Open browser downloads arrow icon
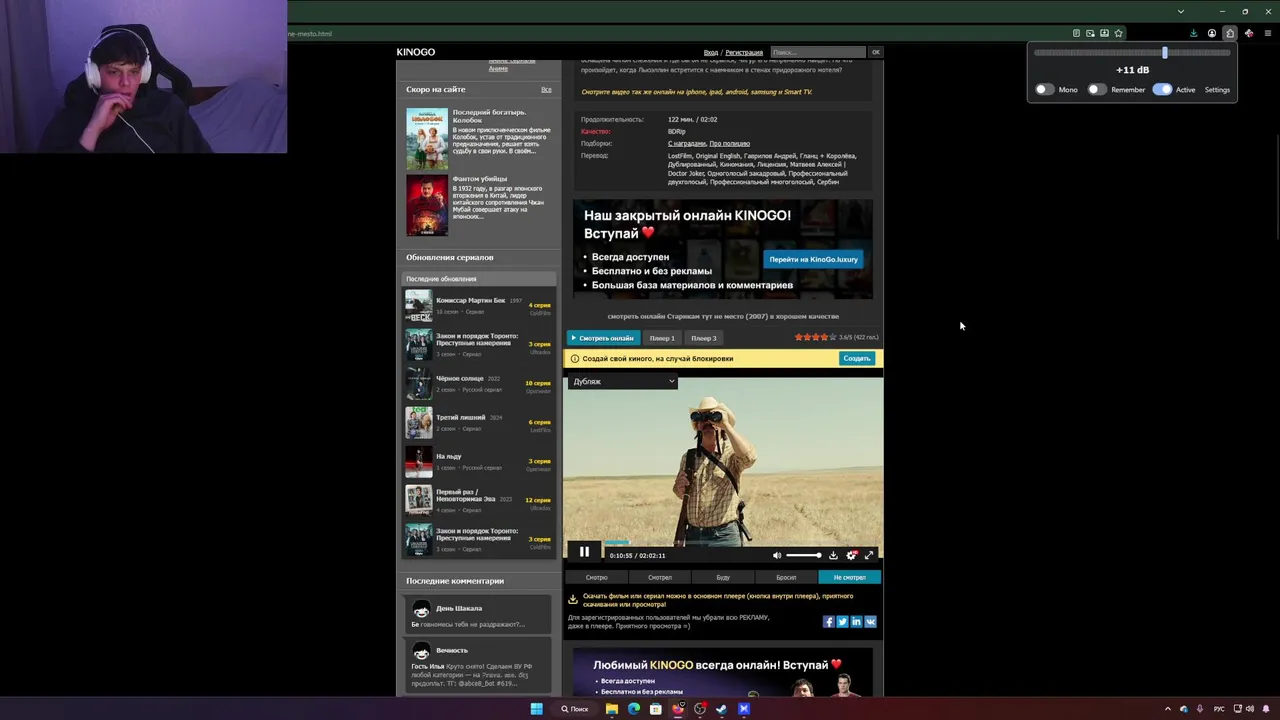Screen dimensions: 1280x720 point(1193,33)
